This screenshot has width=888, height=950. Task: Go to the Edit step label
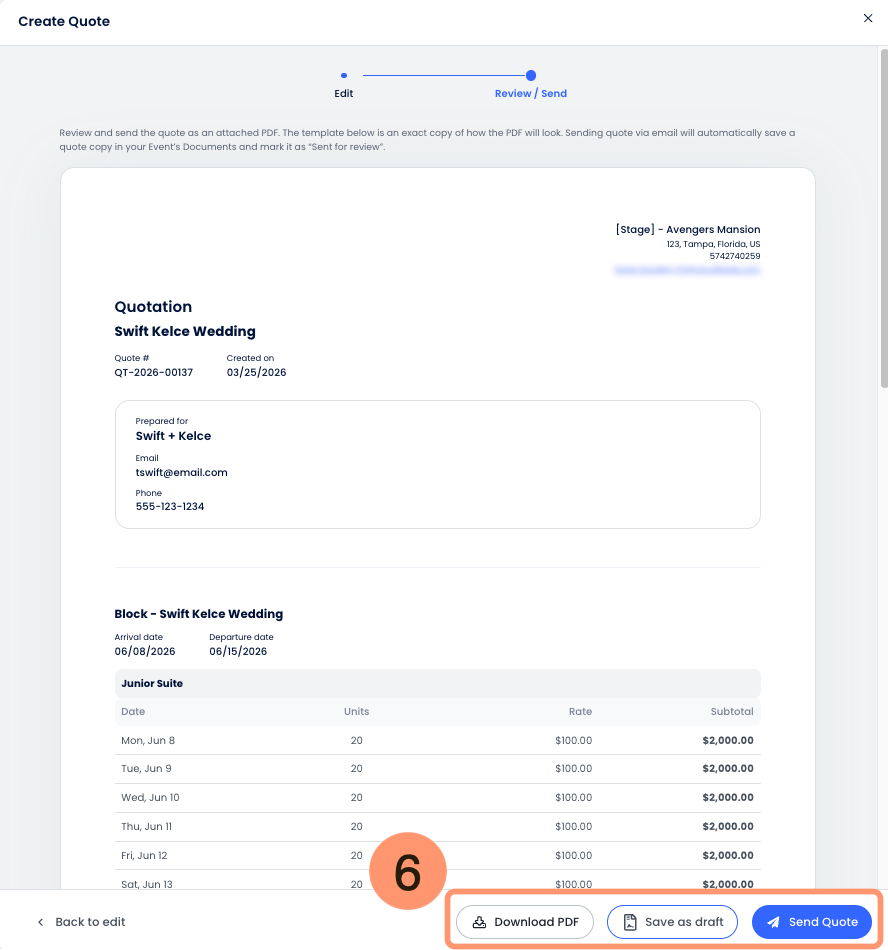(344, 94)
